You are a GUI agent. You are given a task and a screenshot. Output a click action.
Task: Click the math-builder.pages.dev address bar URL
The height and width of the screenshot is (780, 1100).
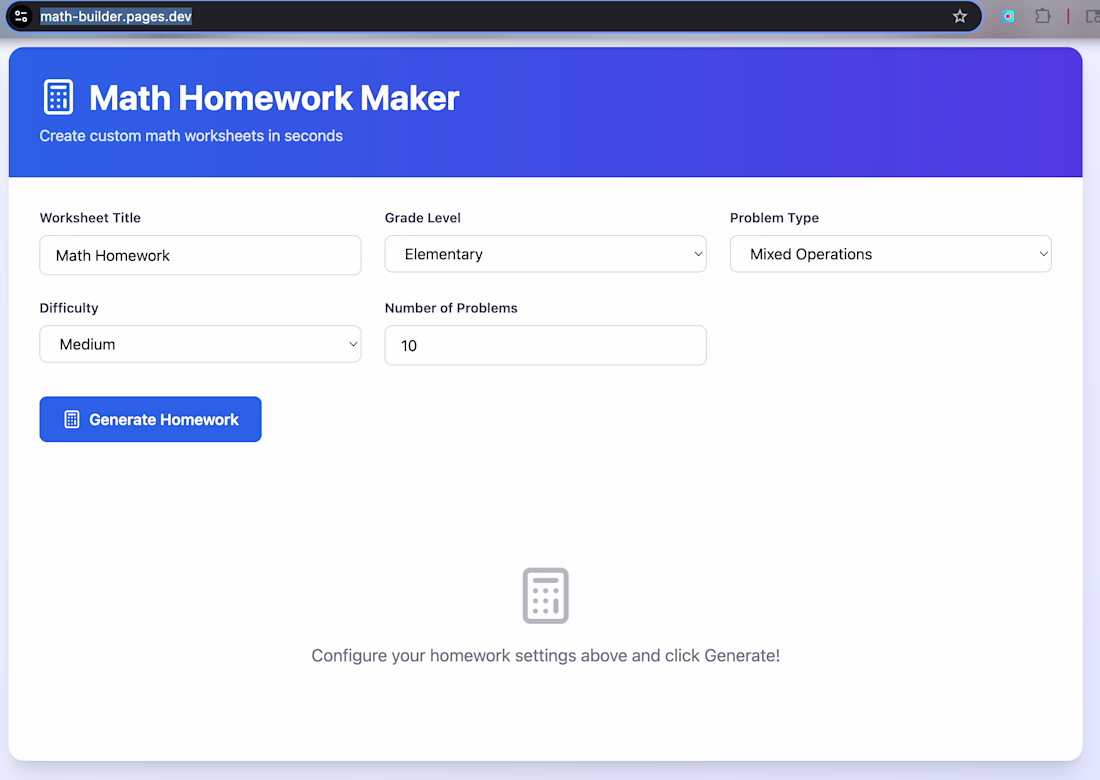[116, 16]
